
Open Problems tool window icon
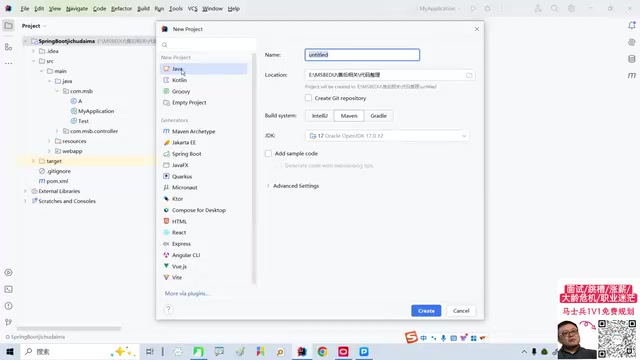(x=8, y=306)
